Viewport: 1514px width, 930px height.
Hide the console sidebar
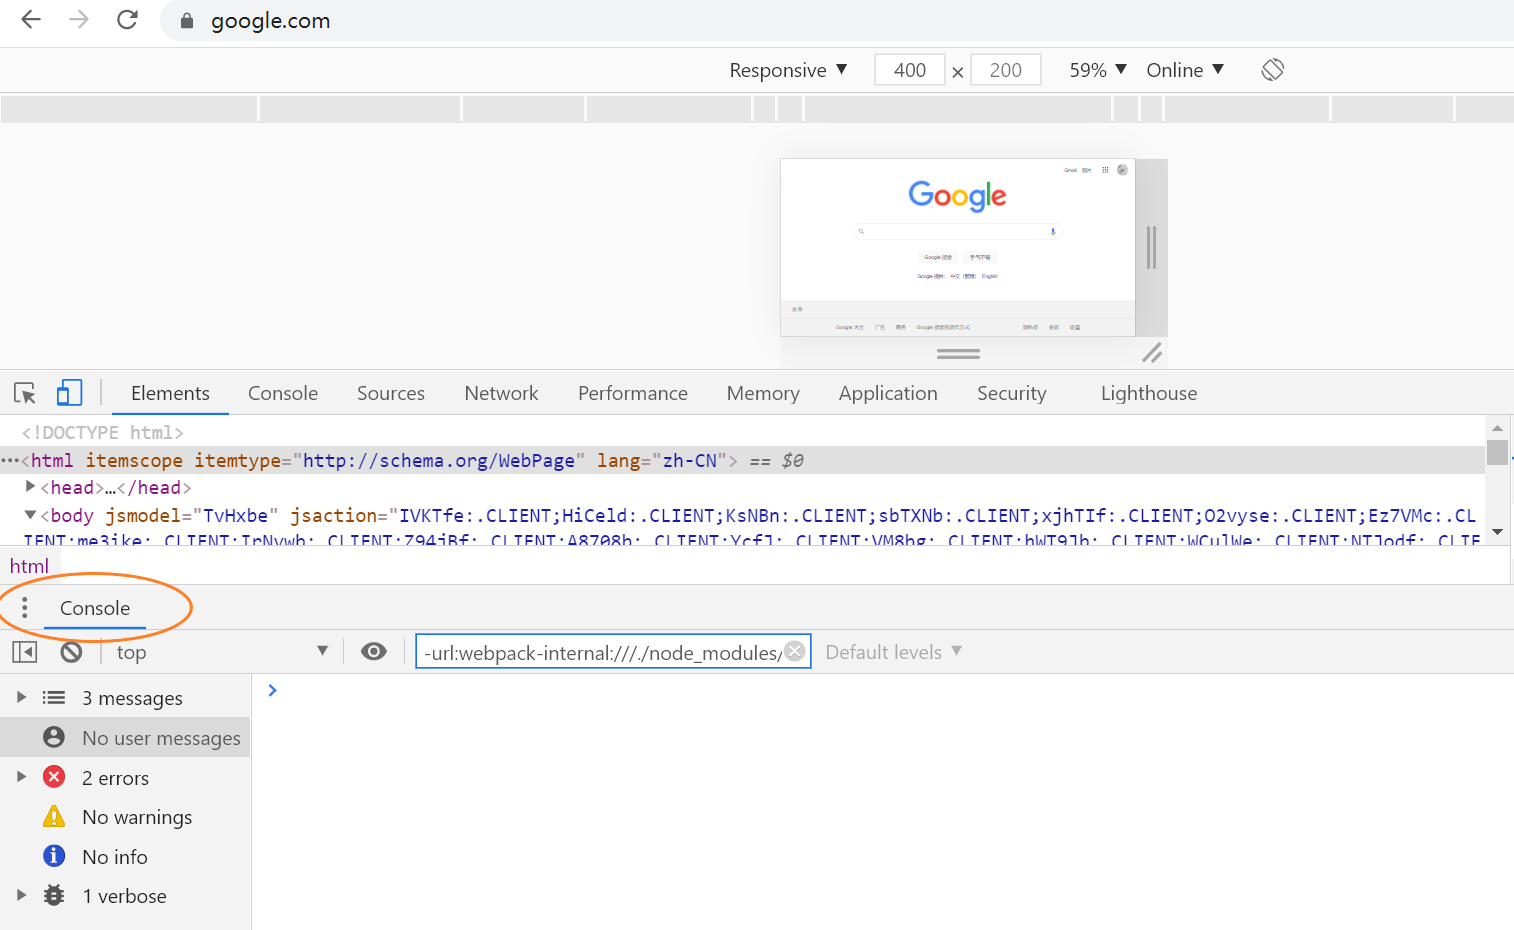tap(25, 652)
